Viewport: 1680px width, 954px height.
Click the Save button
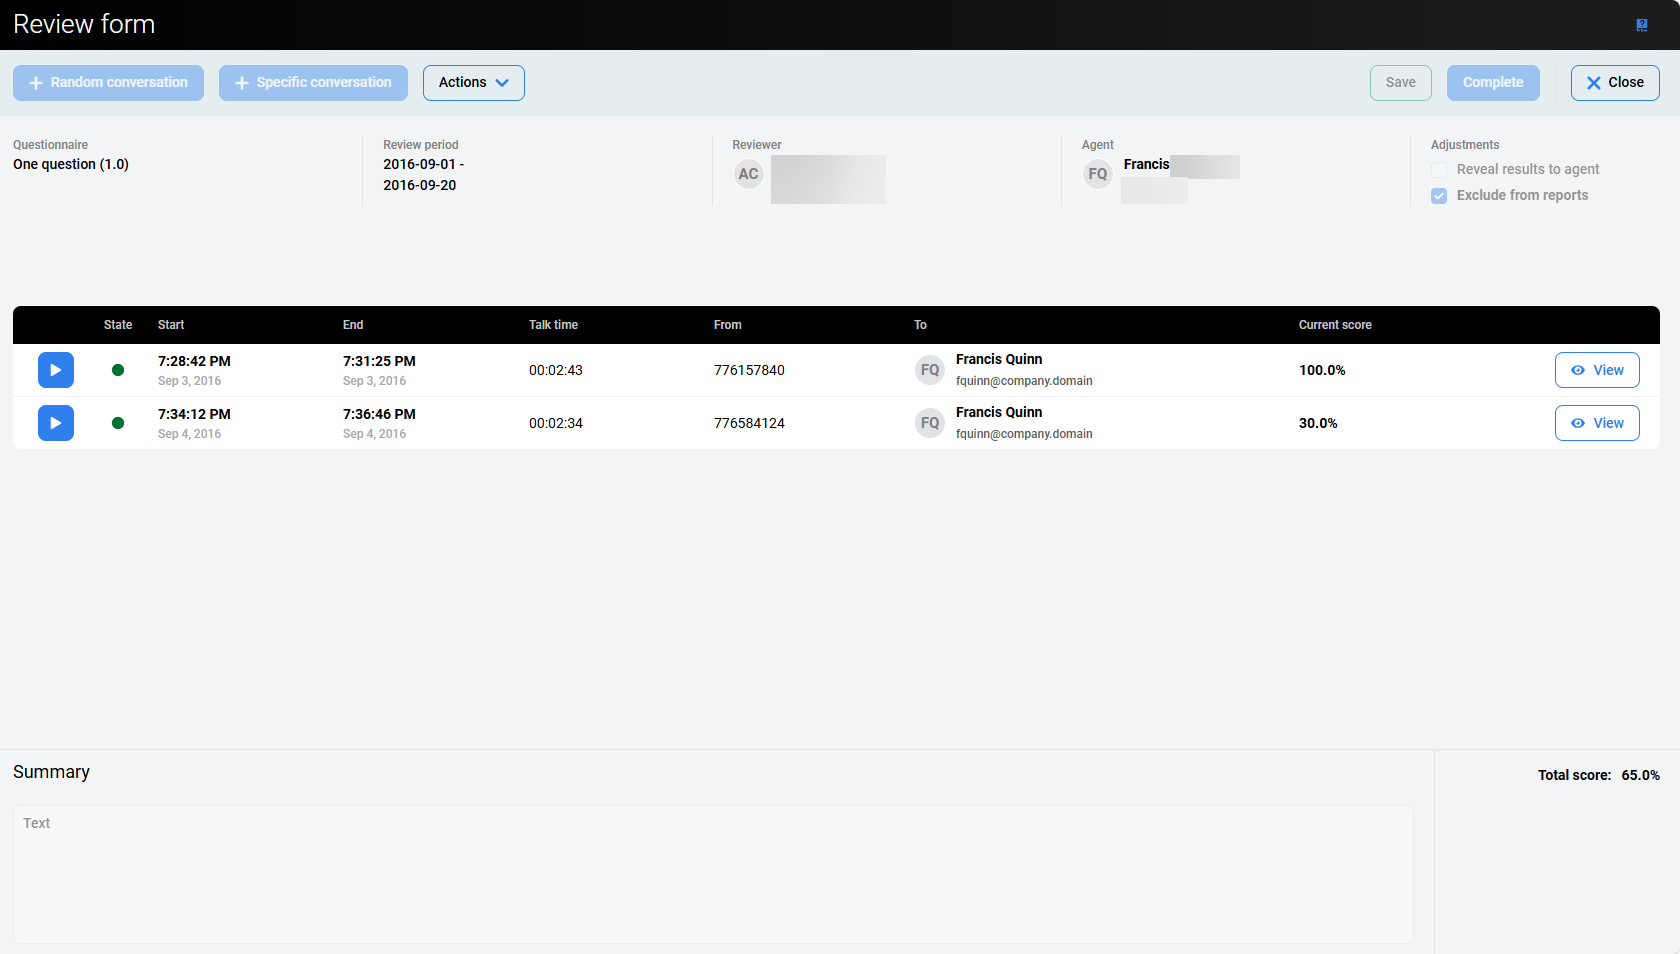coord(1400,83)
